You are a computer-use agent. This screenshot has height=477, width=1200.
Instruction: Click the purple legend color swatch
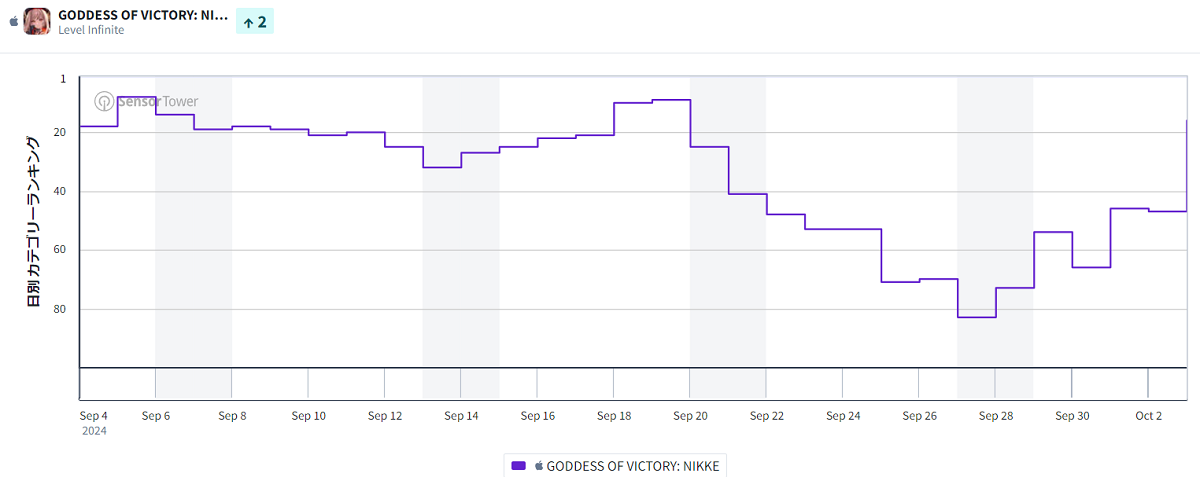pos(518,465)
